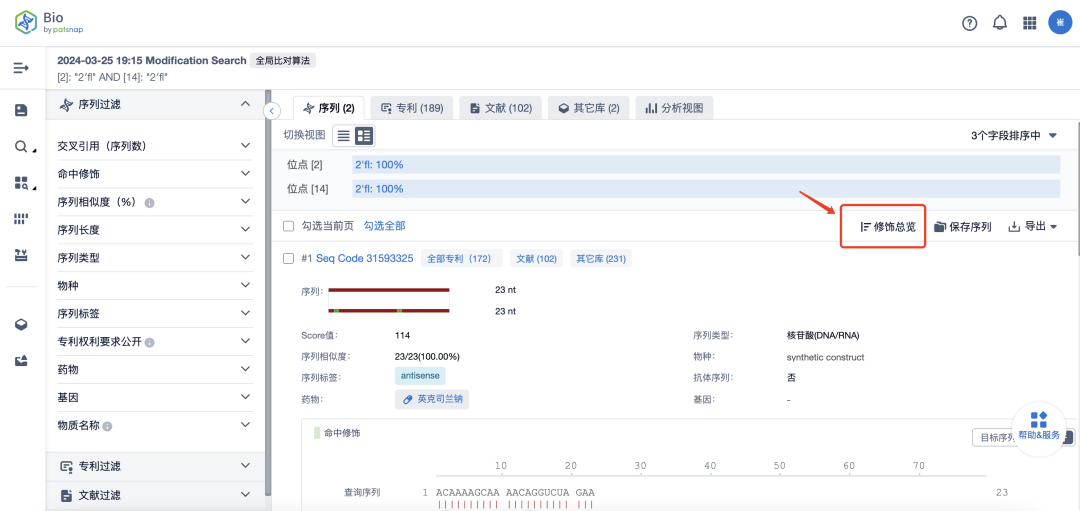This screenshot has height=511, width=1080.
Task: Open the 导出 dropdown
Action: pyautogui.click(x=1032, y=227)
